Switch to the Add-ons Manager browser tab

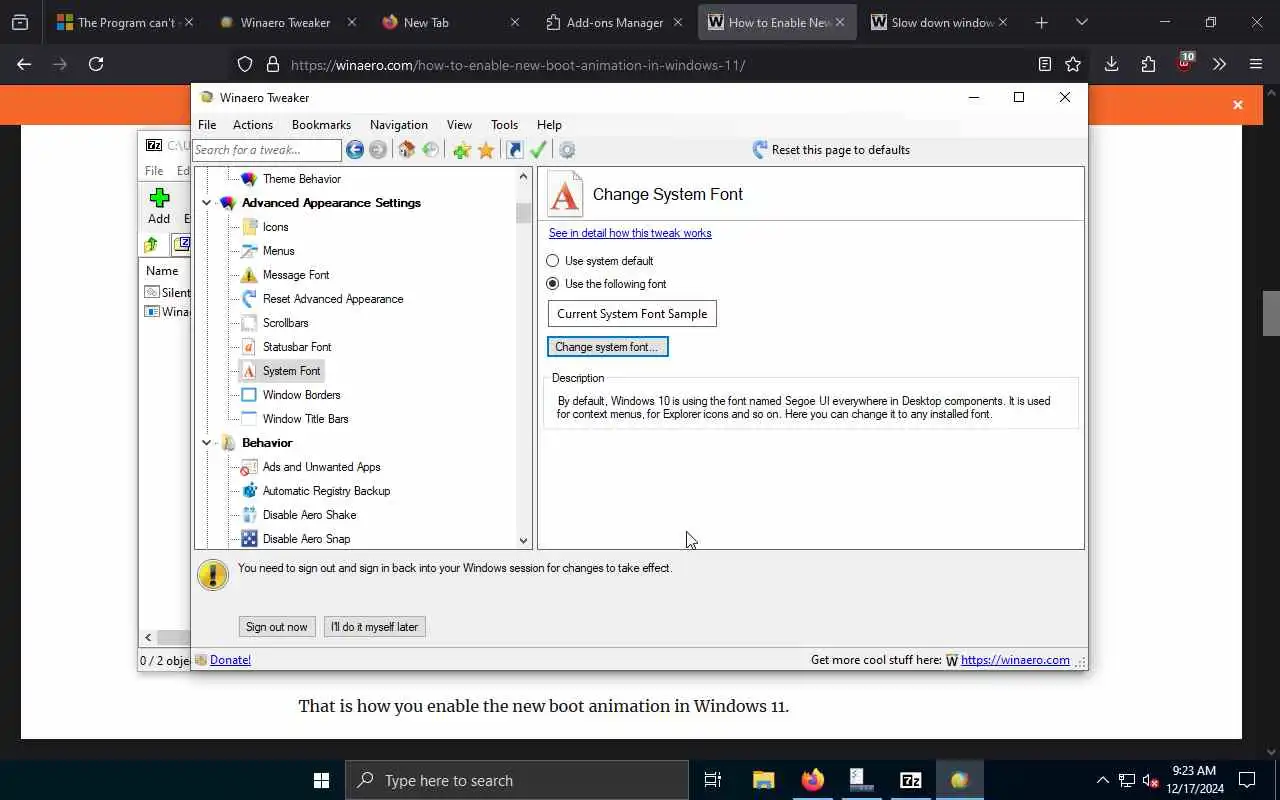(614, 22)
